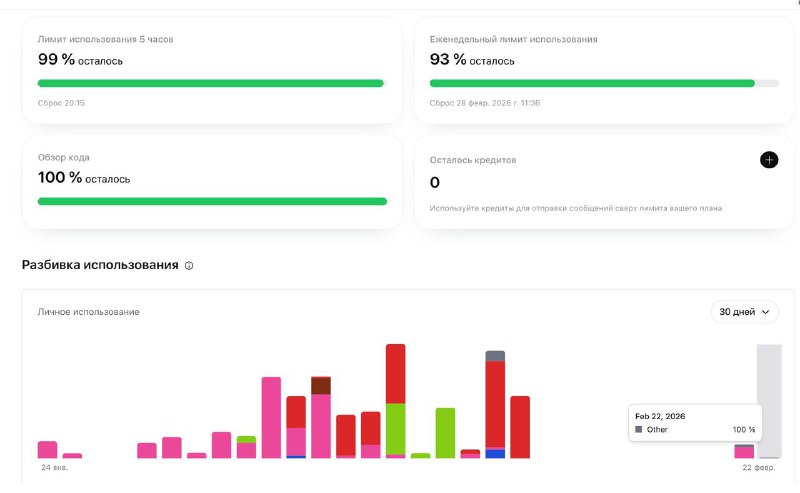This screenshot has width=800, height=493.
Task: Click the Разбивка использования heading
Action: [x=100, y=265]
